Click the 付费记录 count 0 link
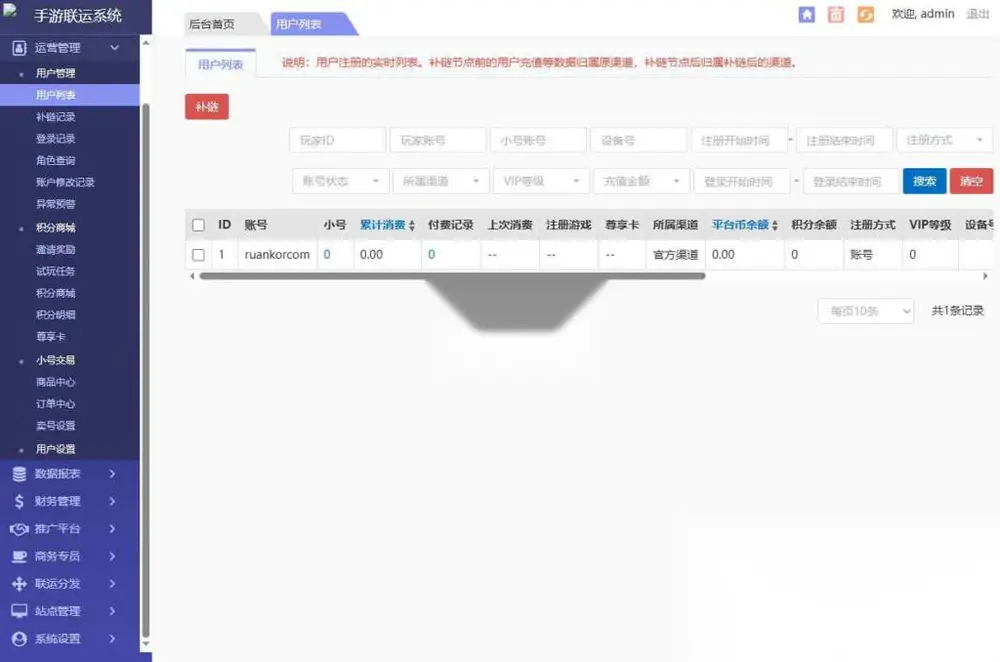Screen dimensions: 1000x662 [432, 254]
